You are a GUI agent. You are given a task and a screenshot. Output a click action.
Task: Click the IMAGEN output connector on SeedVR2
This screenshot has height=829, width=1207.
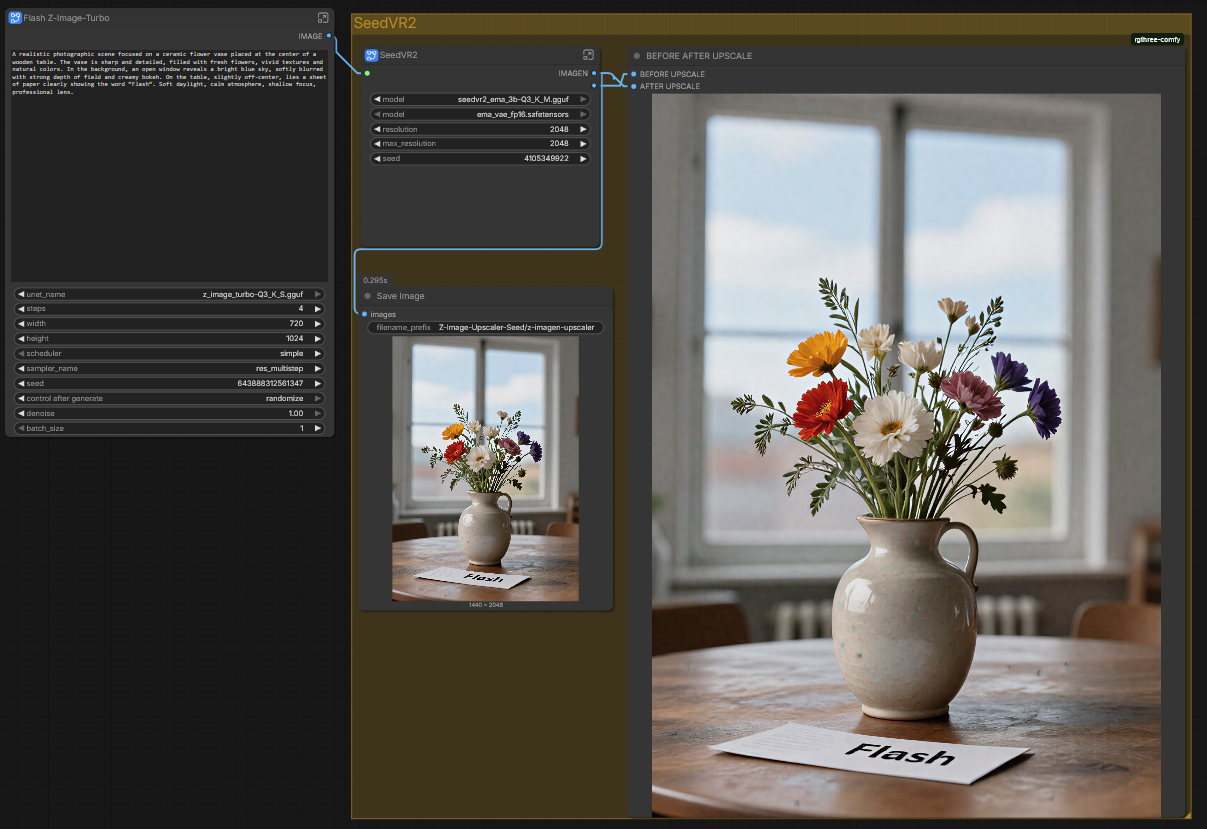point(594,73)
